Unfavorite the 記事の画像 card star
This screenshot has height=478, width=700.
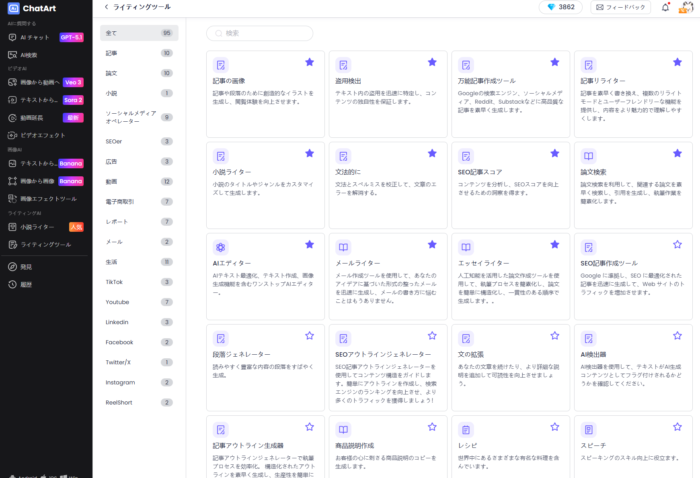tap(309, 62)
